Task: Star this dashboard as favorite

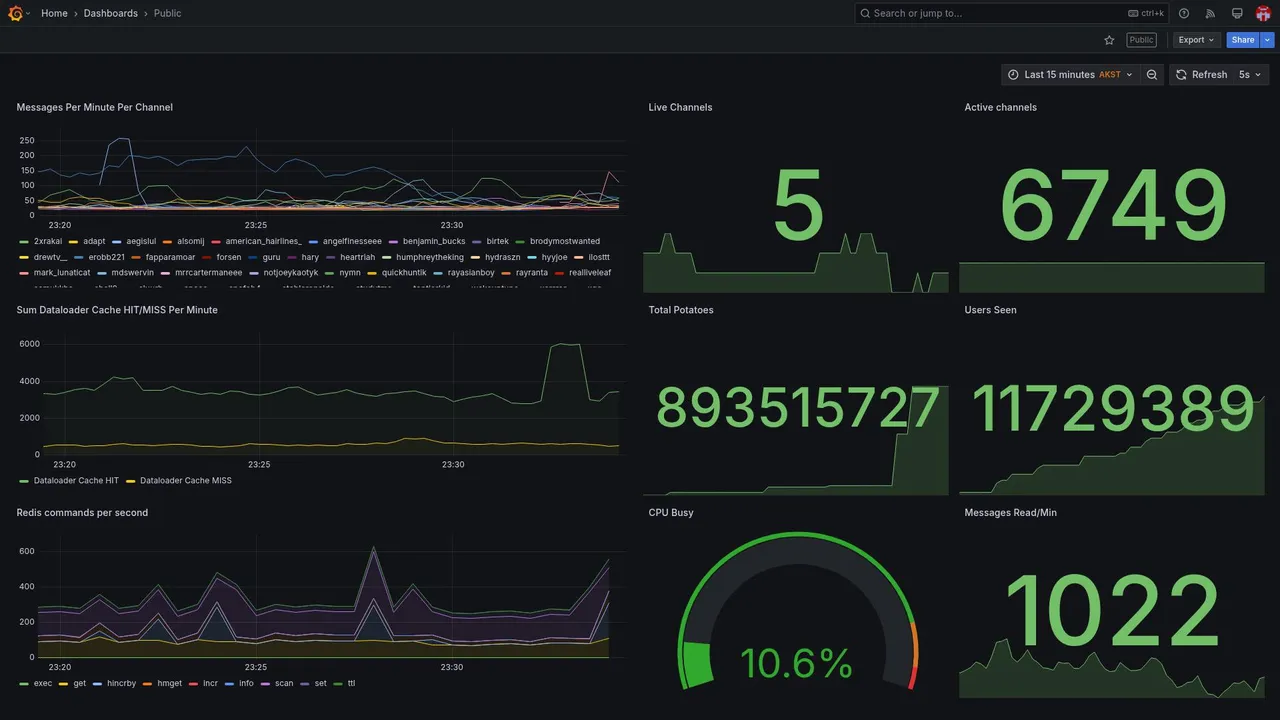Action: point(1109,40)
